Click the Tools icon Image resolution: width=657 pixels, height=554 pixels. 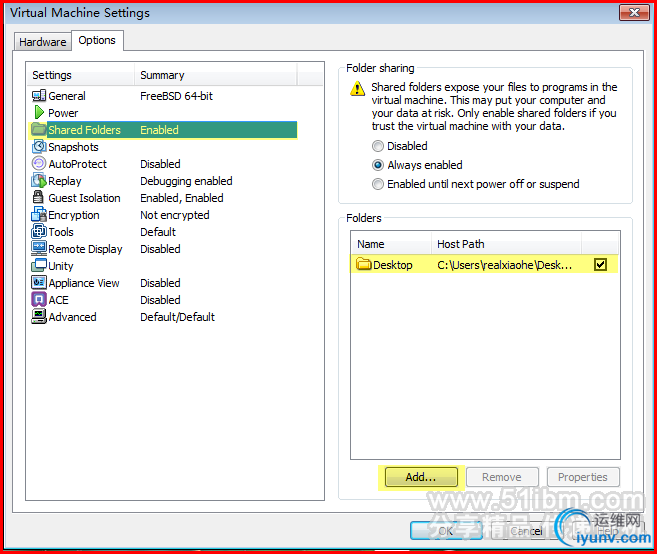pyautogui.click(x=39, y=231)
